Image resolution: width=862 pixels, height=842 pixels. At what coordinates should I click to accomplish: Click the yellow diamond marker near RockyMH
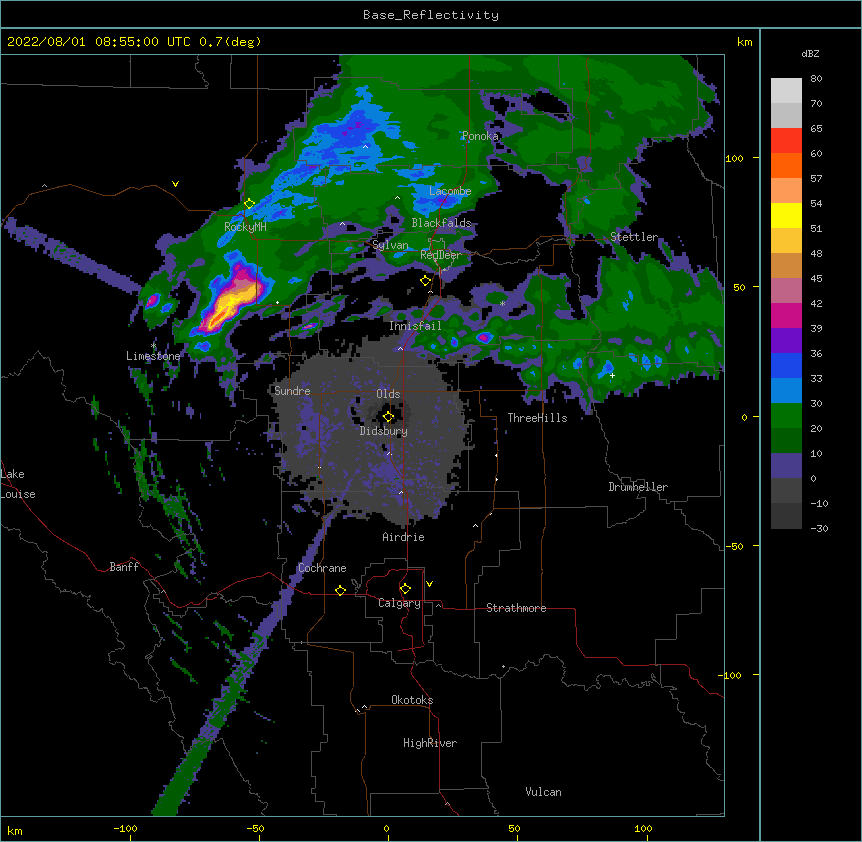point(249,204)
